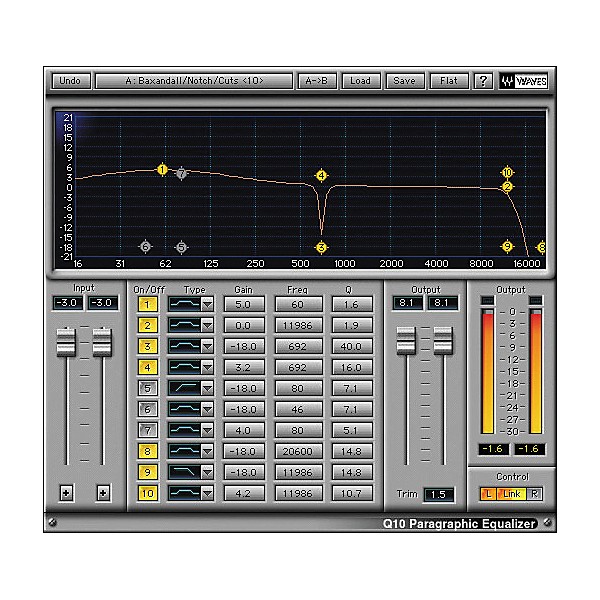
Task: Open band 5 filter type dropdown arrow
Action: point(207,388)
